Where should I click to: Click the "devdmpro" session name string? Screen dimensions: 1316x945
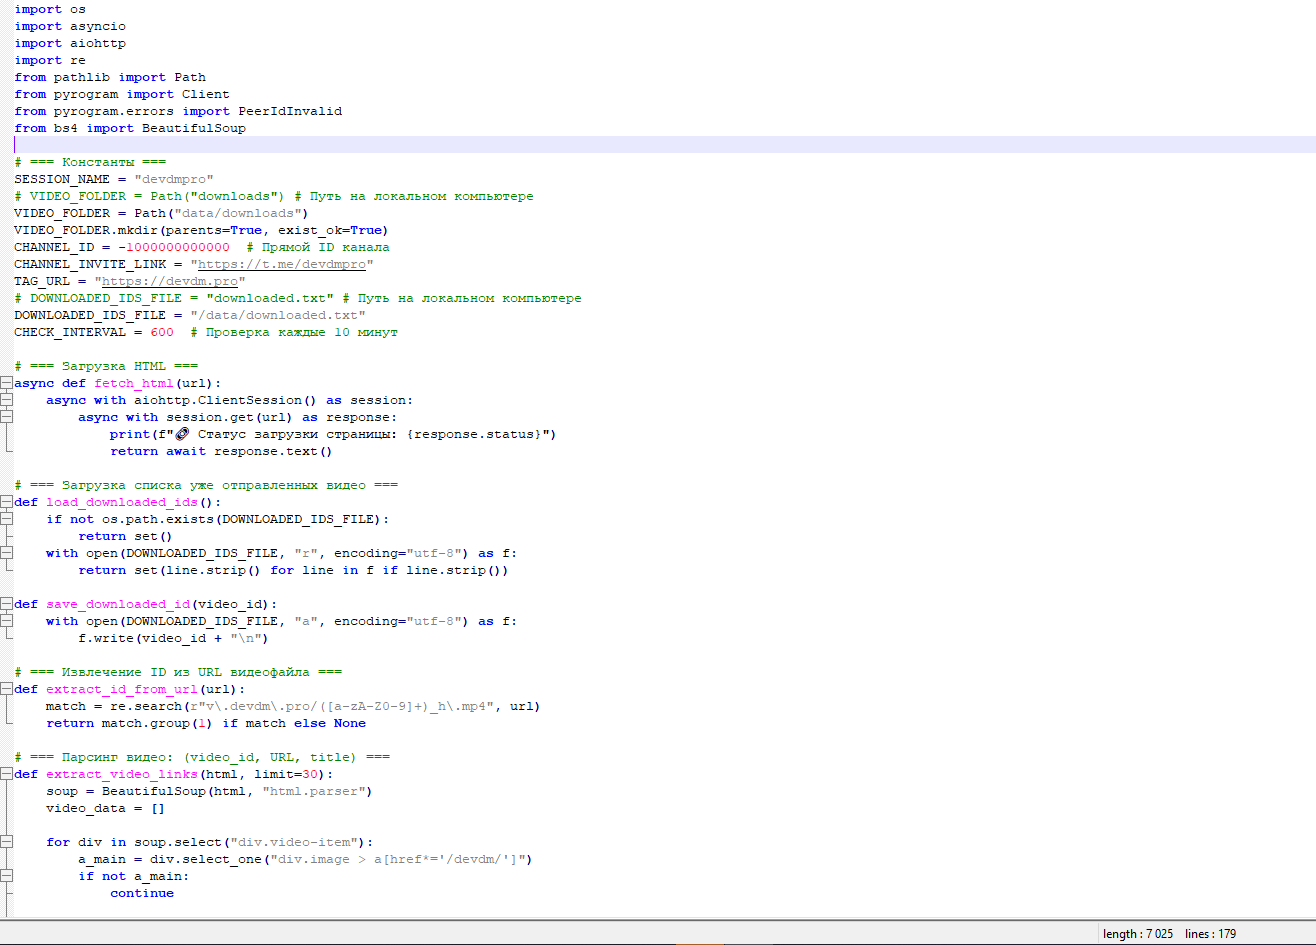coord(174,179)
